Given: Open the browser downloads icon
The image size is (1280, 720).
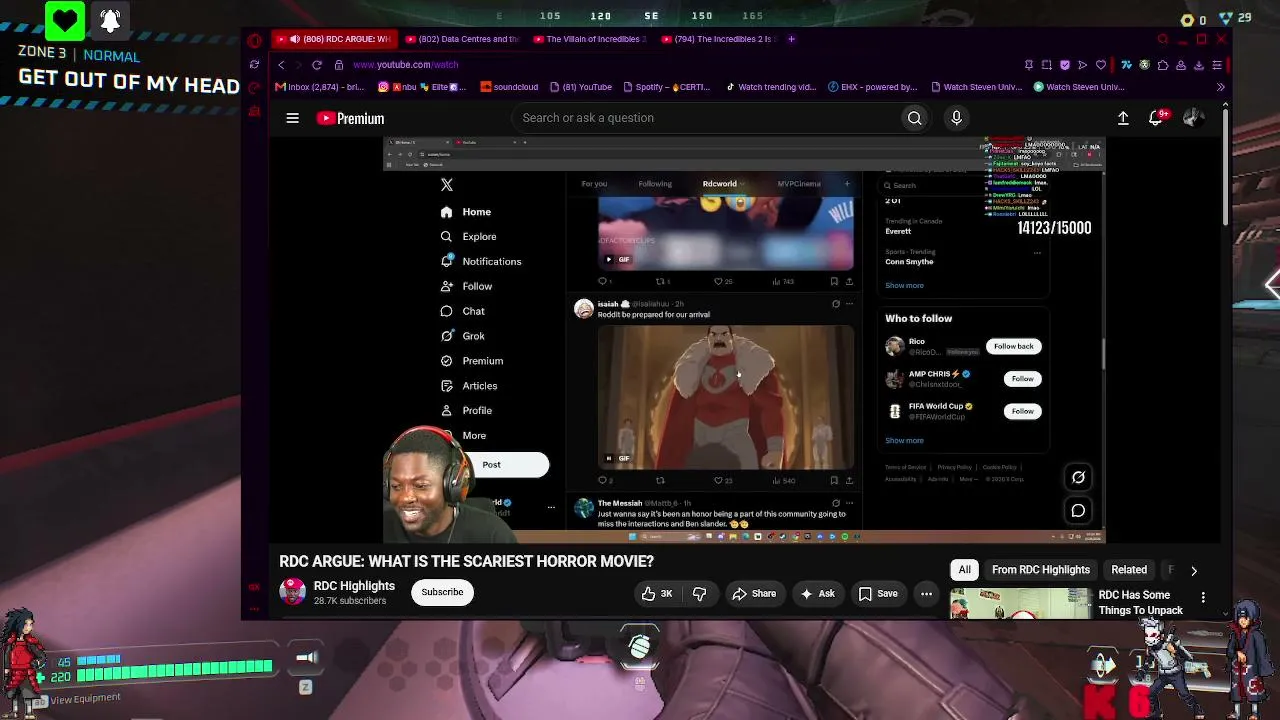Looking at the screenshot, I should point(1199,65).
